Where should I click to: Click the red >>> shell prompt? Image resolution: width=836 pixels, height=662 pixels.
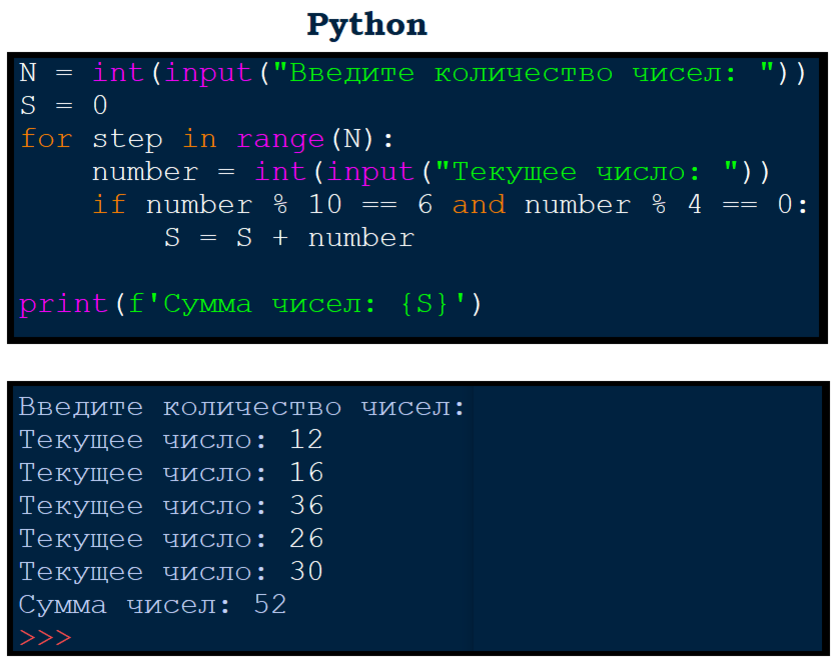click(45, 637)
